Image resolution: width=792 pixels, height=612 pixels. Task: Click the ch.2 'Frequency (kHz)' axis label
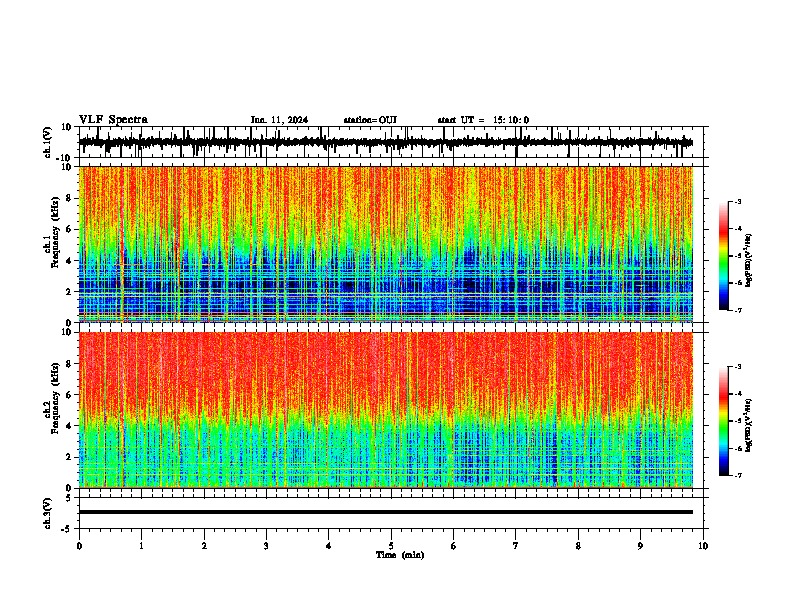pyautogui.click(x=55, y=398)
